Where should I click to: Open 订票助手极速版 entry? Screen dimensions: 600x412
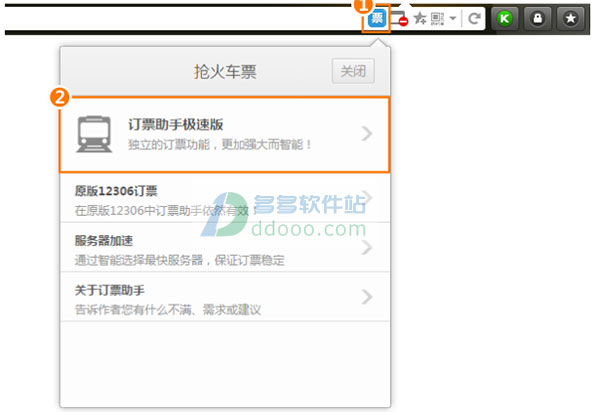[x=225, y=134]
